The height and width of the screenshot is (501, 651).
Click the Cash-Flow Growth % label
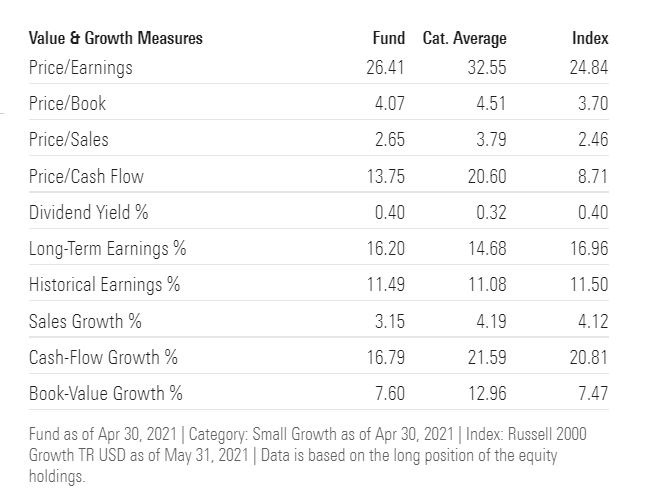(105, 356)
